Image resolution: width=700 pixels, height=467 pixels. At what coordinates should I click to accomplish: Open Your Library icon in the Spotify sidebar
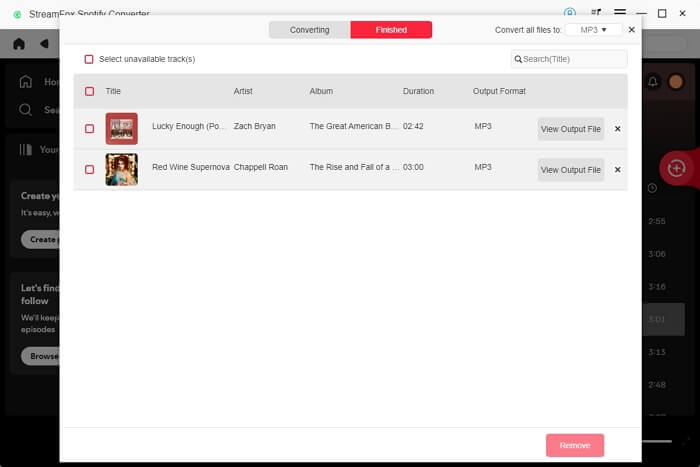point(25,150)
